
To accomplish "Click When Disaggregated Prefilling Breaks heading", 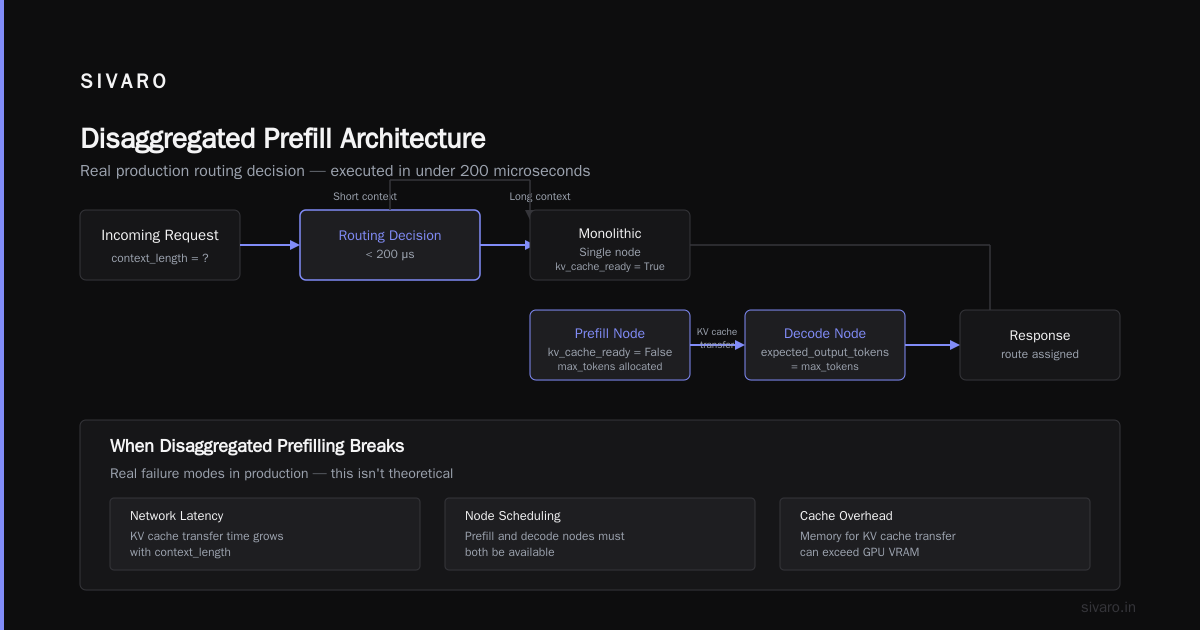I will tap(257, 446).
